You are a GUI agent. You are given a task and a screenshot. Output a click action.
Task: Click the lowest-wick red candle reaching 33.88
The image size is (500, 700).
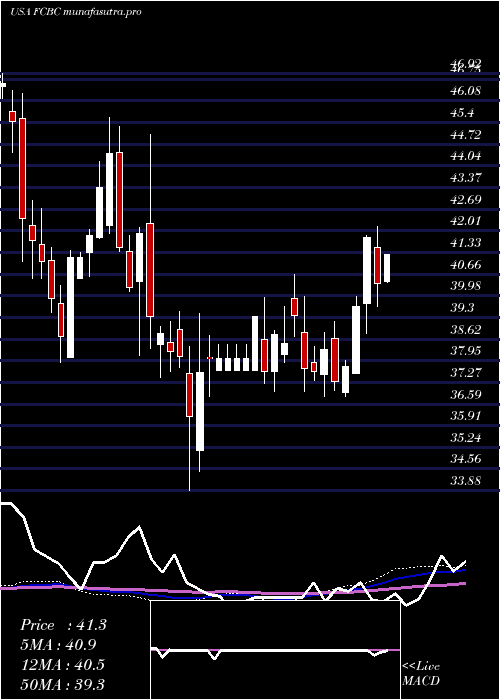pos(189,395)
